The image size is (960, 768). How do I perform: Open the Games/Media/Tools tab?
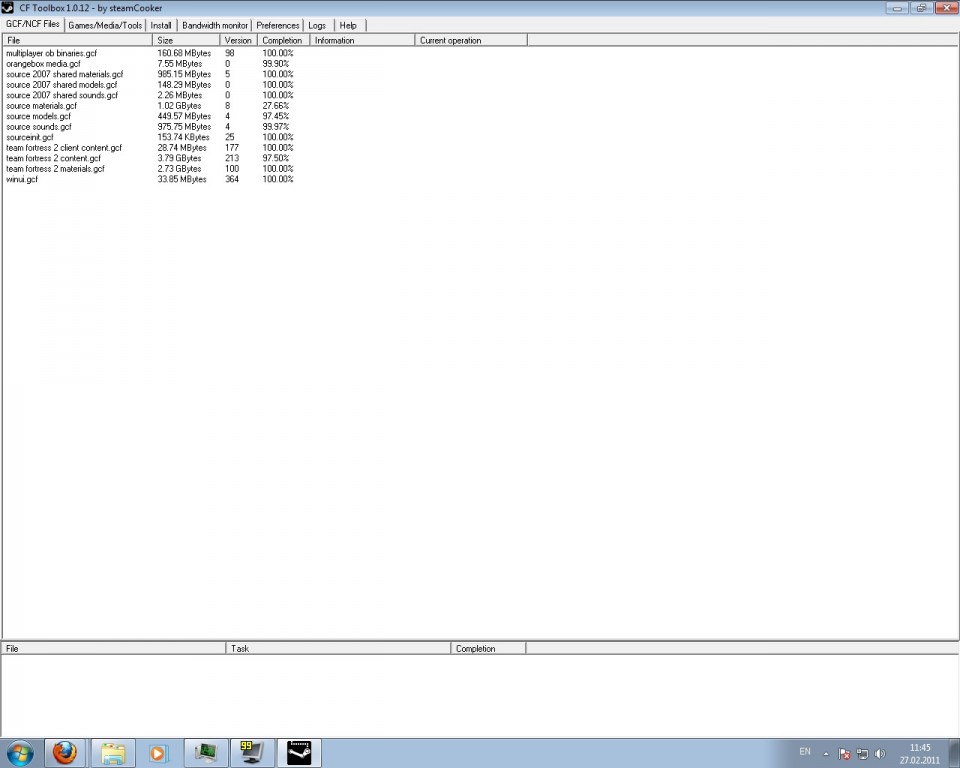point(105,25)
